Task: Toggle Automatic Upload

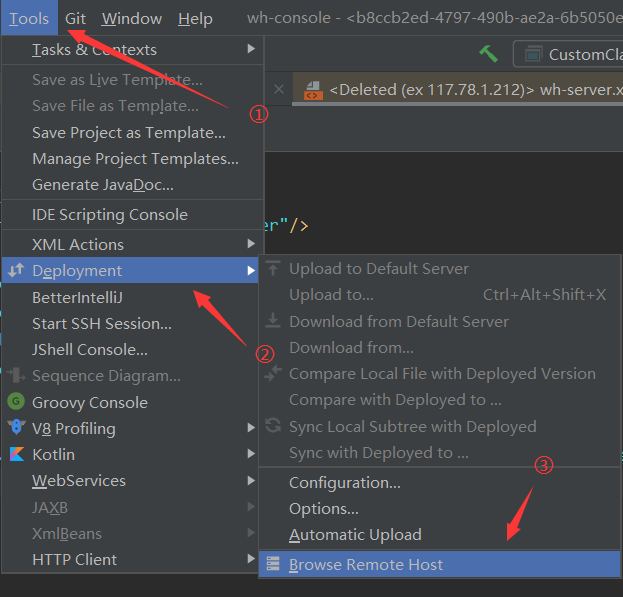Action: (x=355, y=535)
